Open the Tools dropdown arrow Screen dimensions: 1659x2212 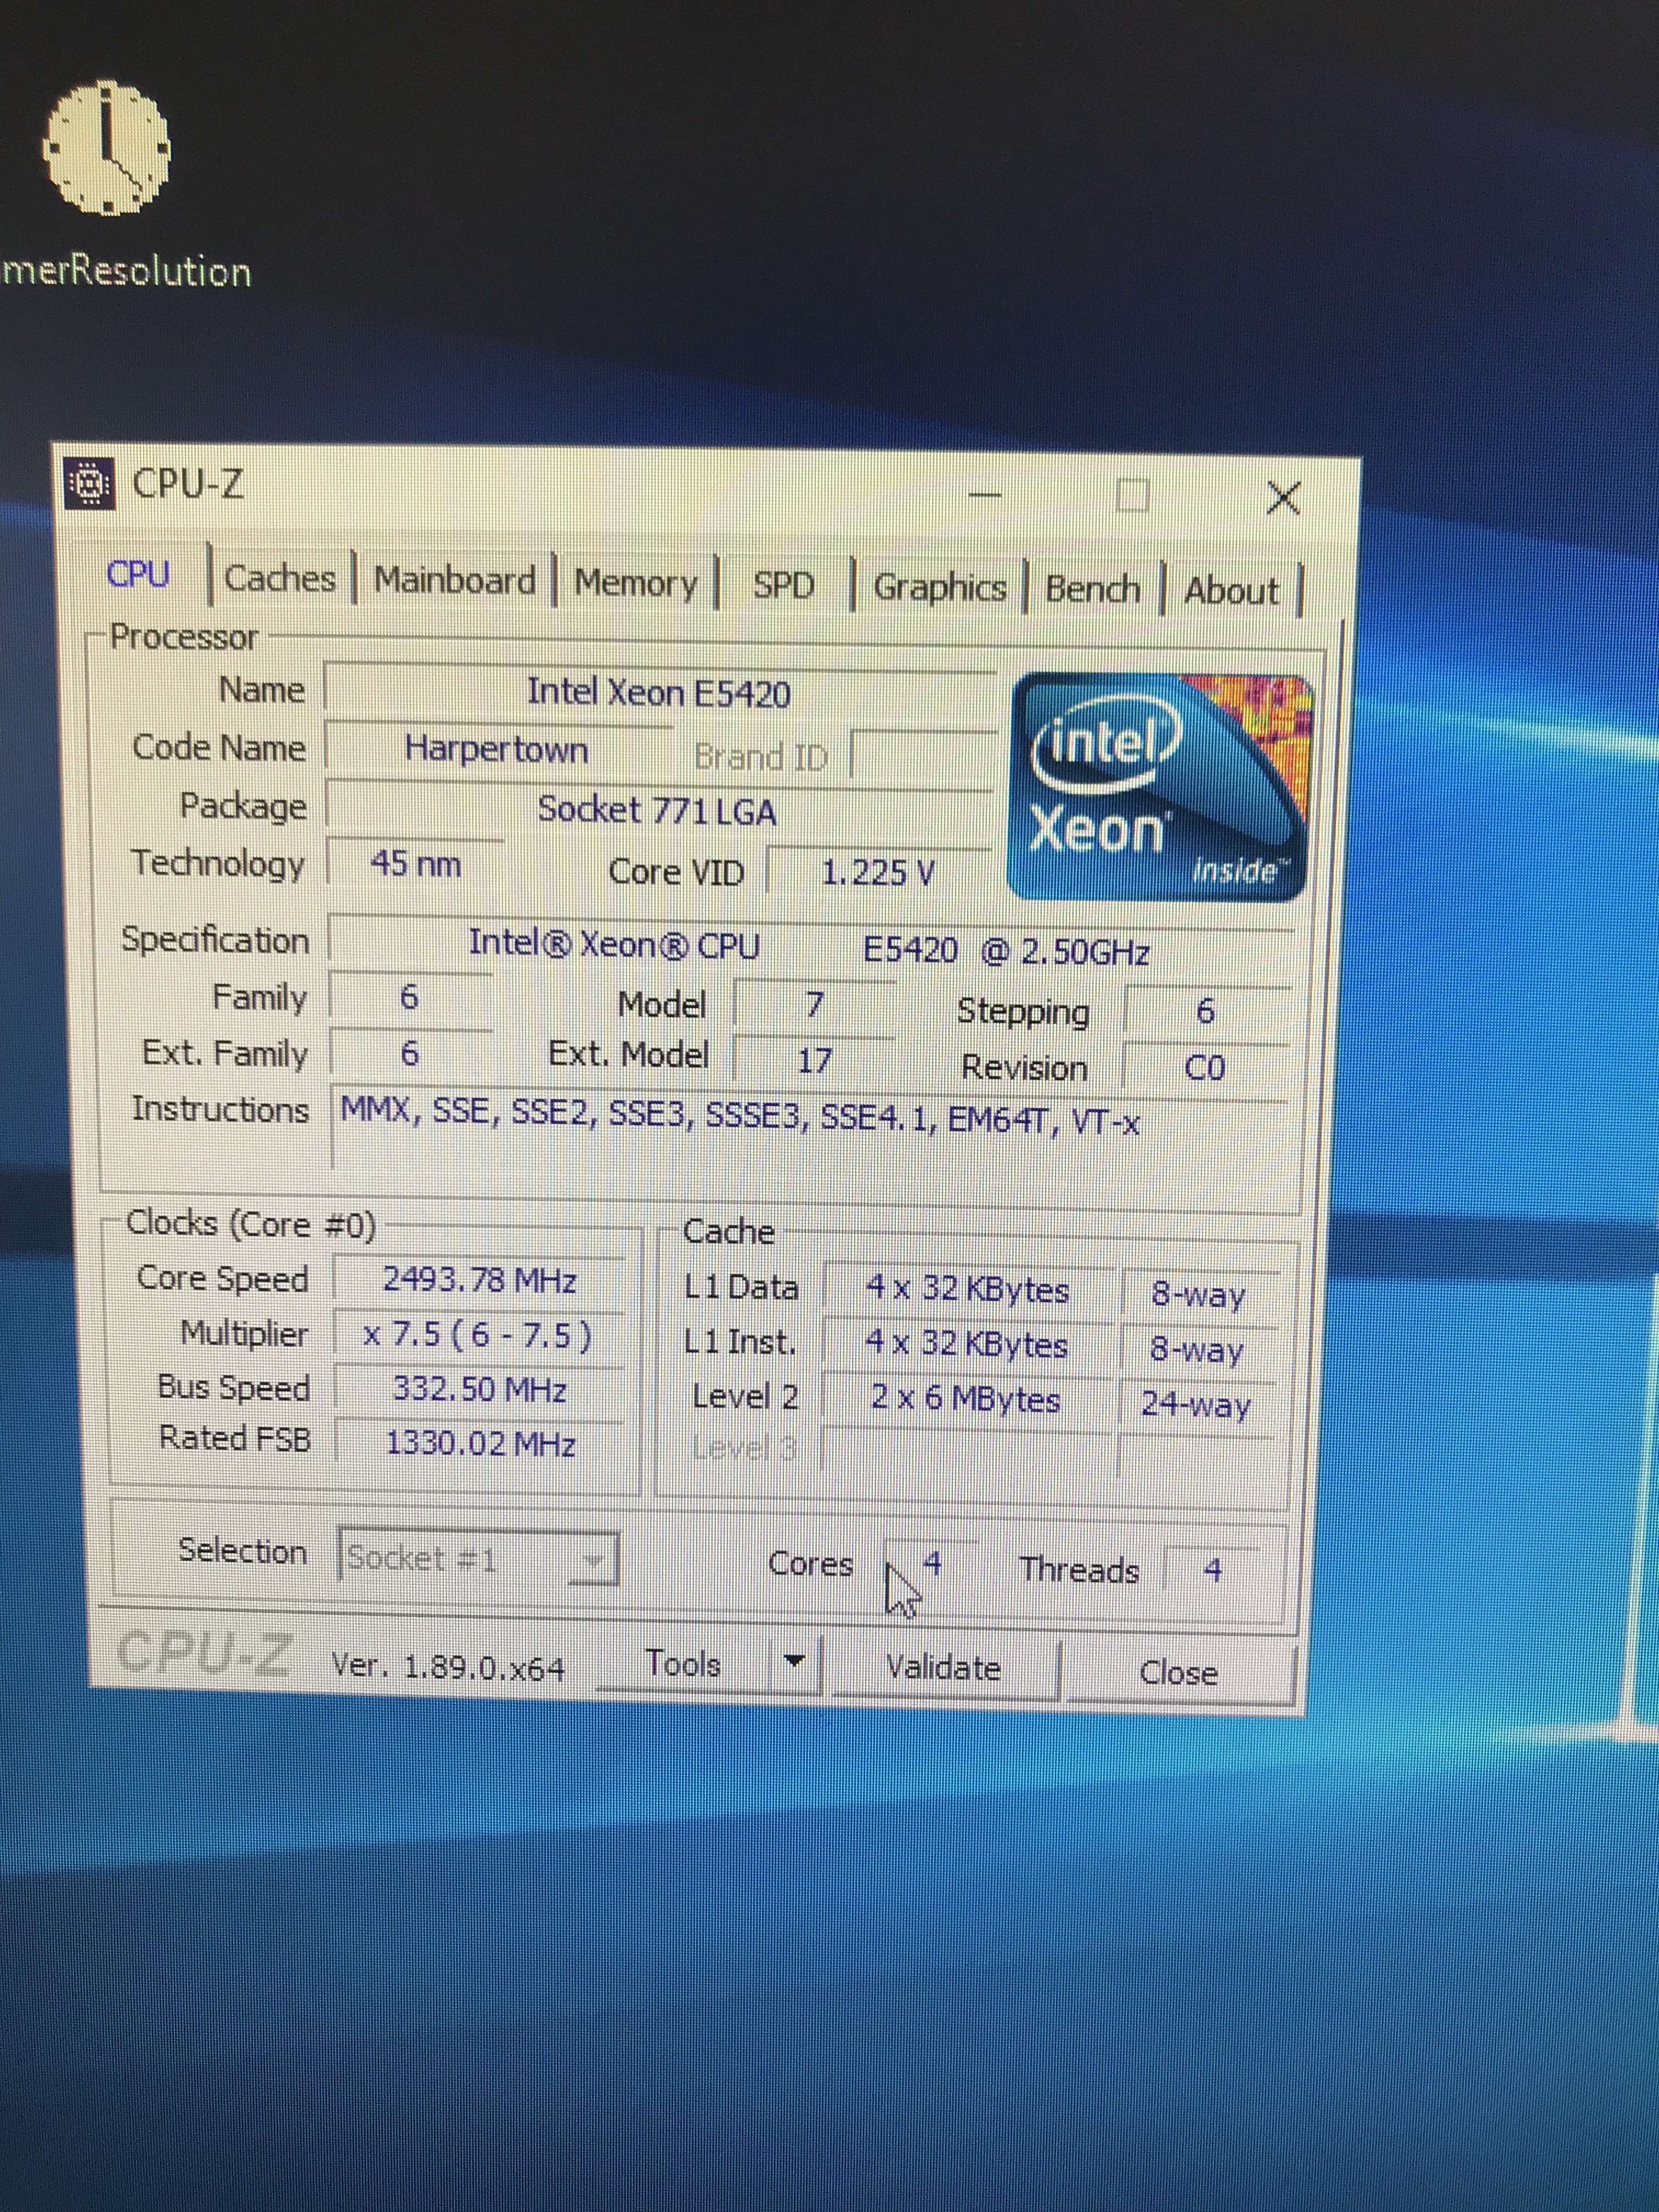[x=794, y=1661]
